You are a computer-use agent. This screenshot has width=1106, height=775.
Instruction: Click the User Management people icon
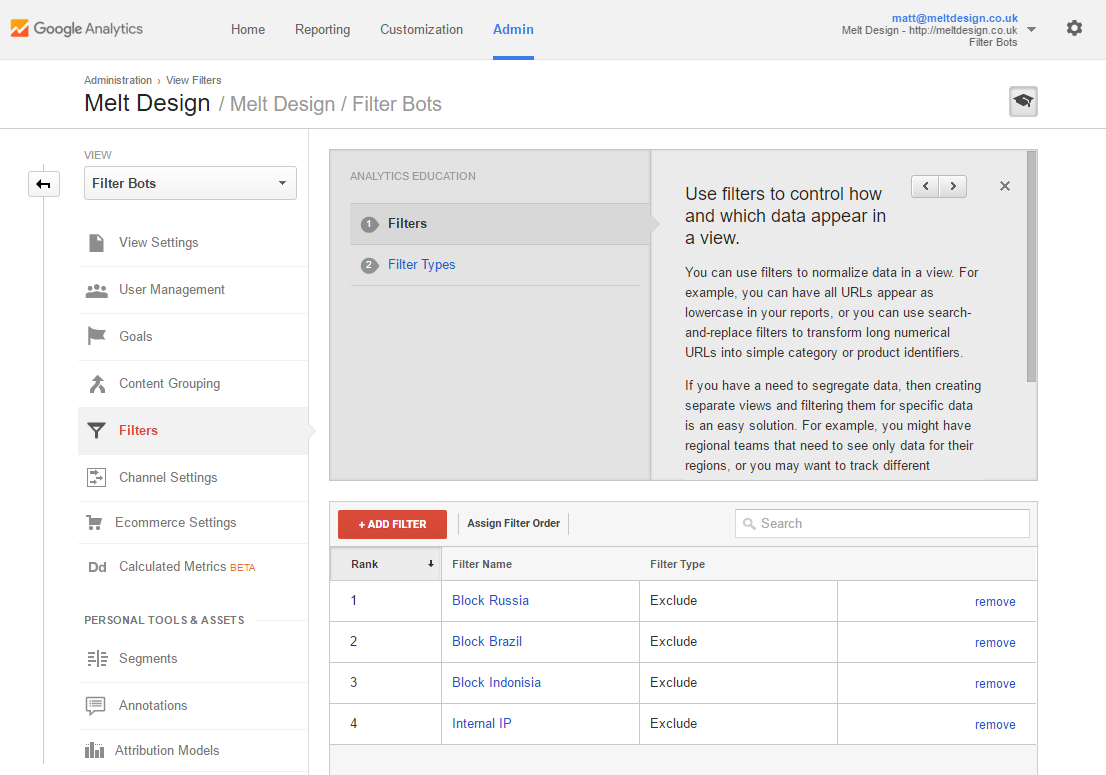96,290
